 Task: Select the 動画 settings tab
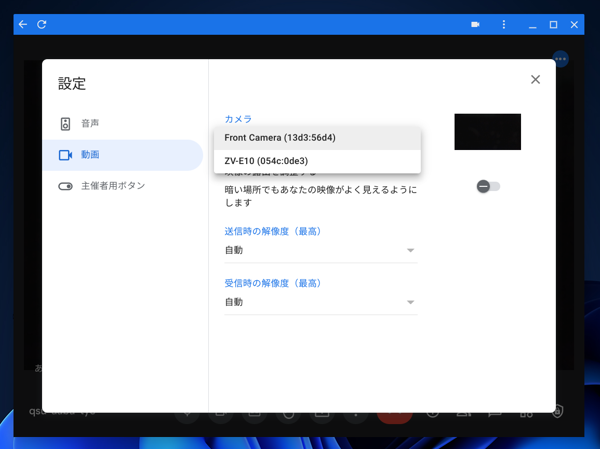click(122, 155)
